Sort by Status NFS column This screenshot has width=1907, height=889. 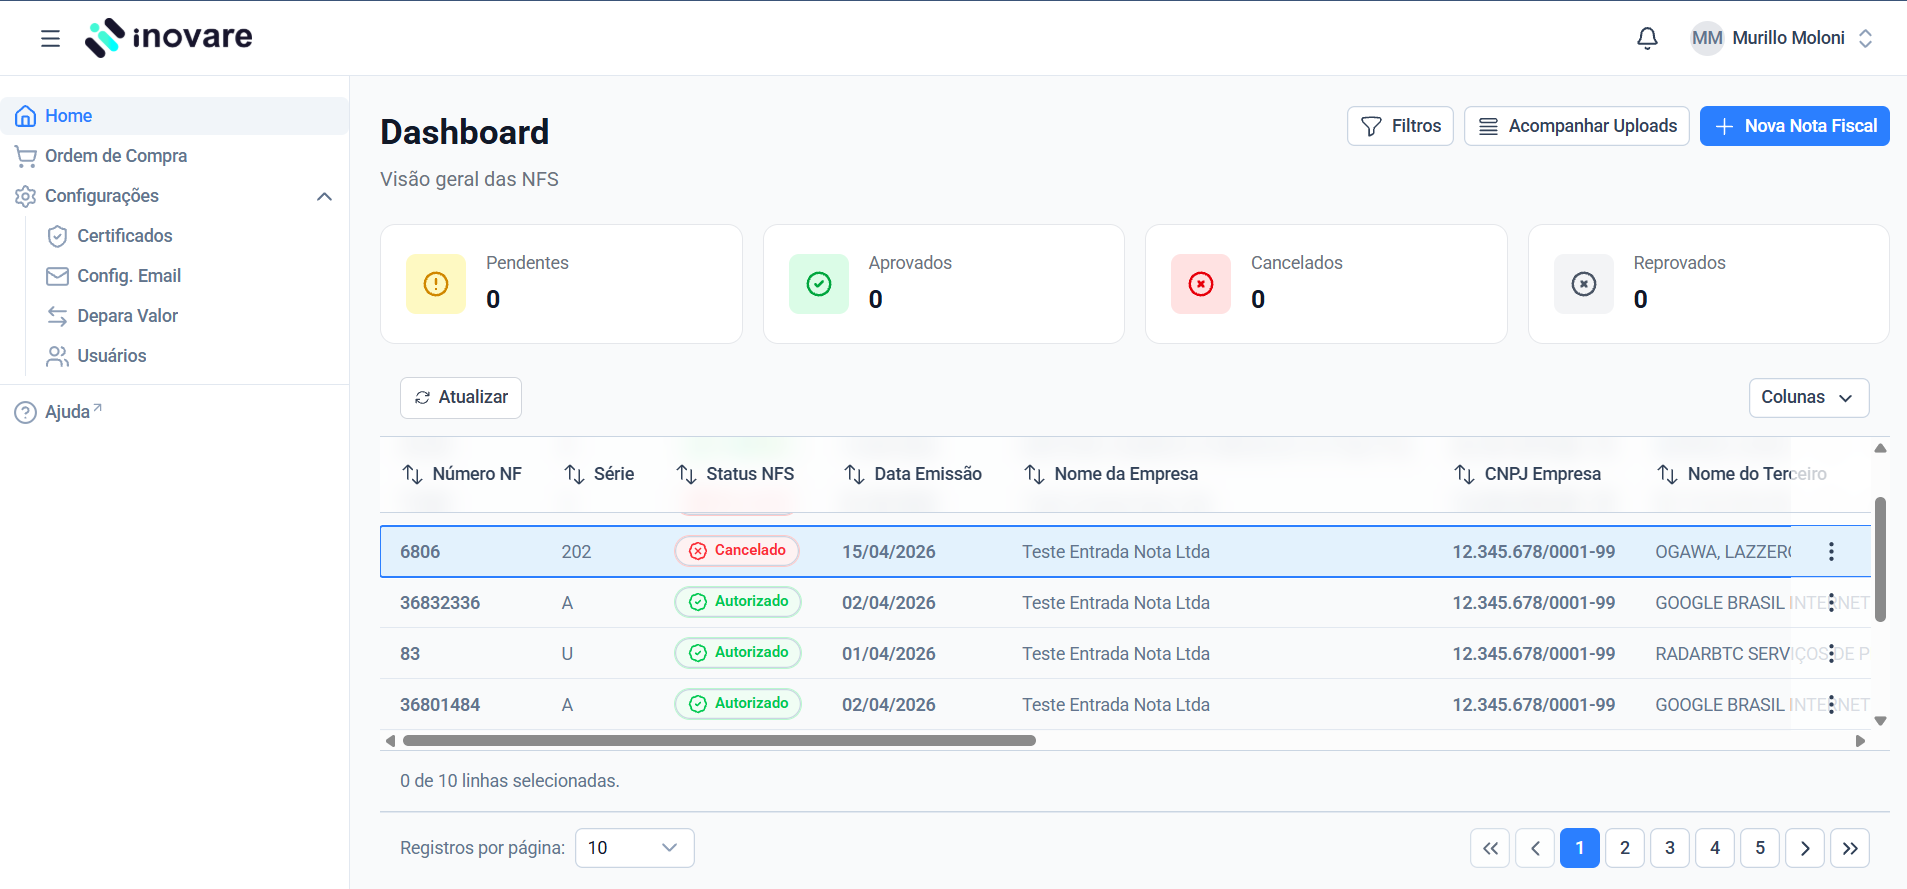(735, 474)
